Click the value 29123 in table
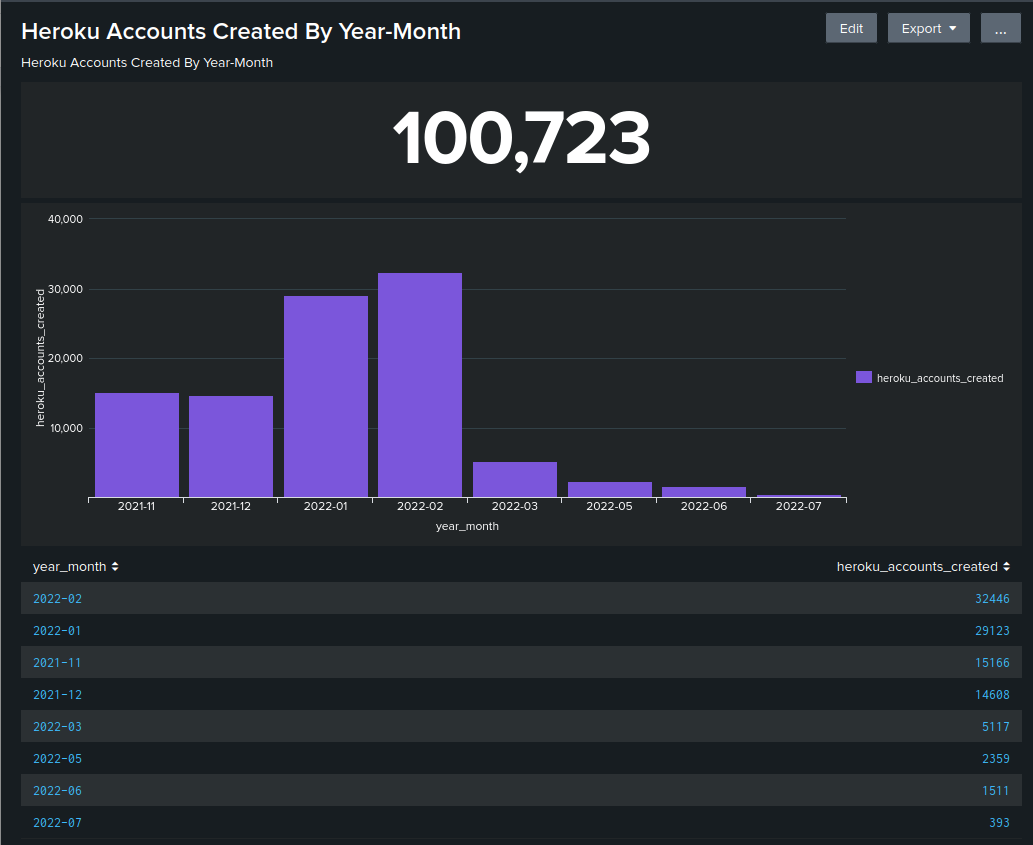The width and height of the screenshot is (1033, 845). [x=992, y=631]
